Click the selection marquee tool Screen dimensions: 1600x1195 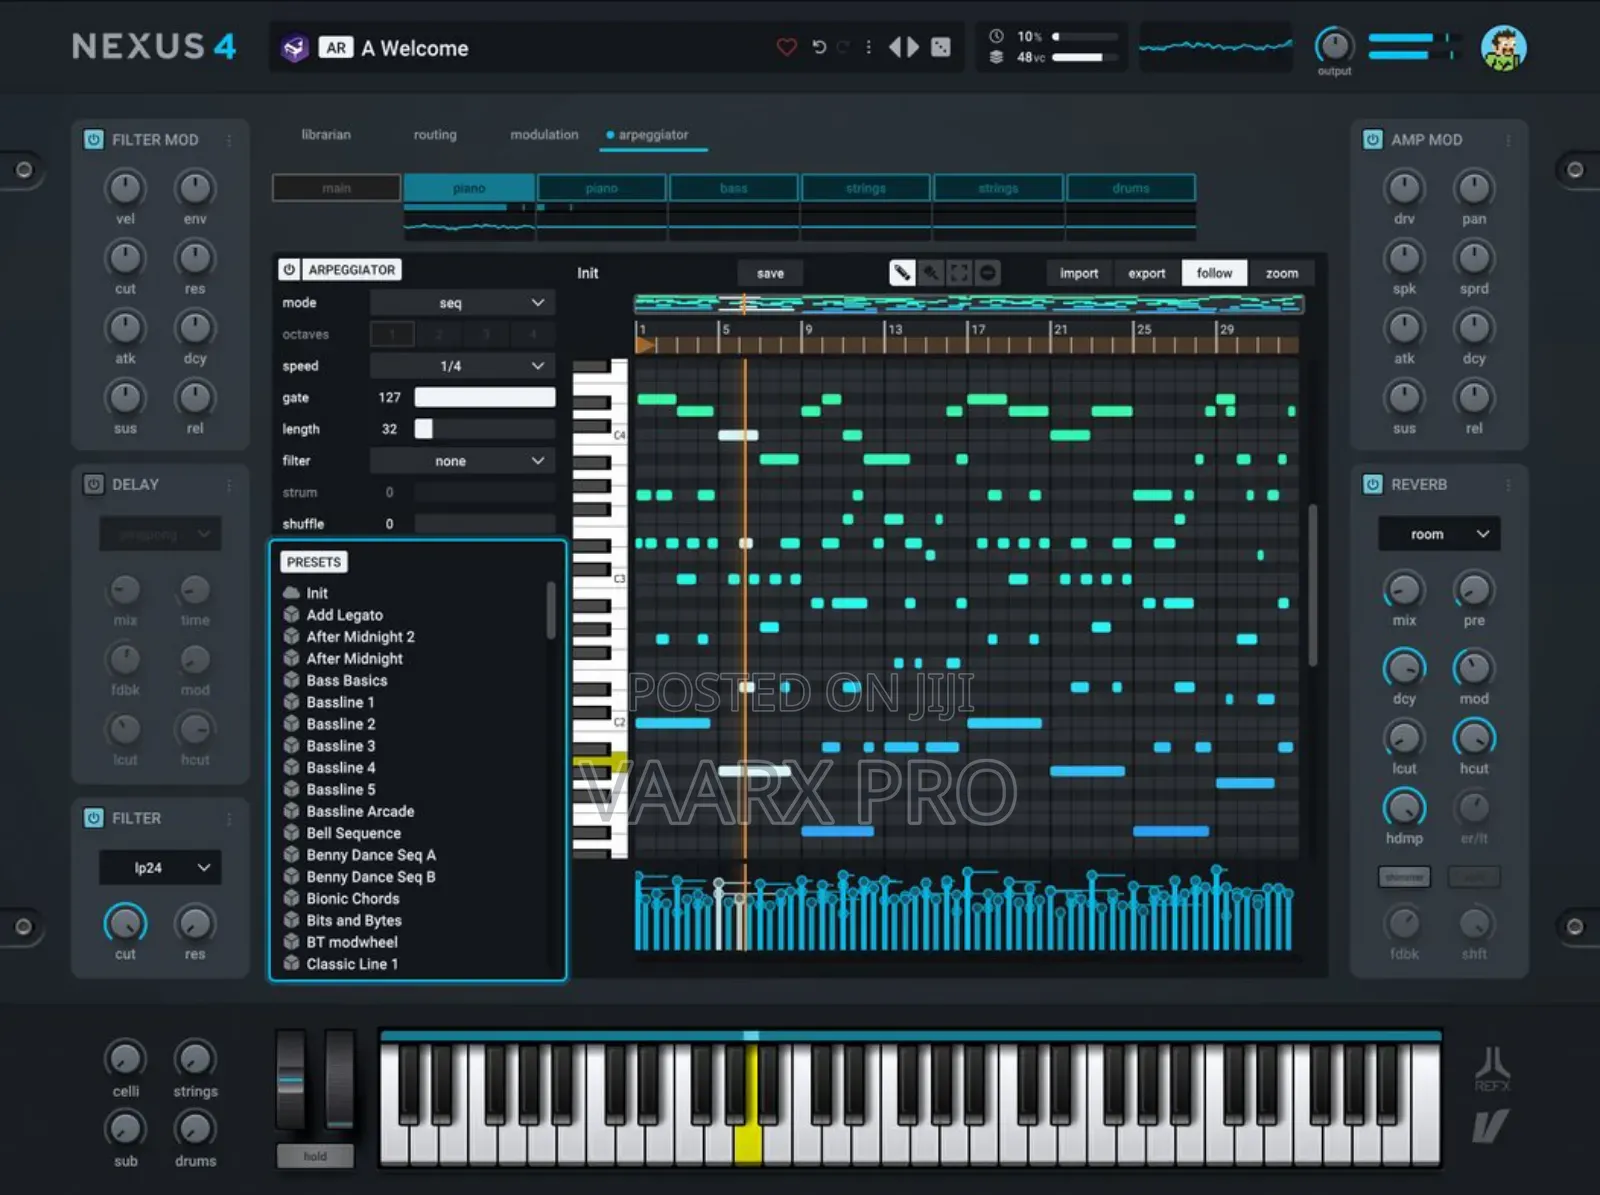tap(959, 272)
